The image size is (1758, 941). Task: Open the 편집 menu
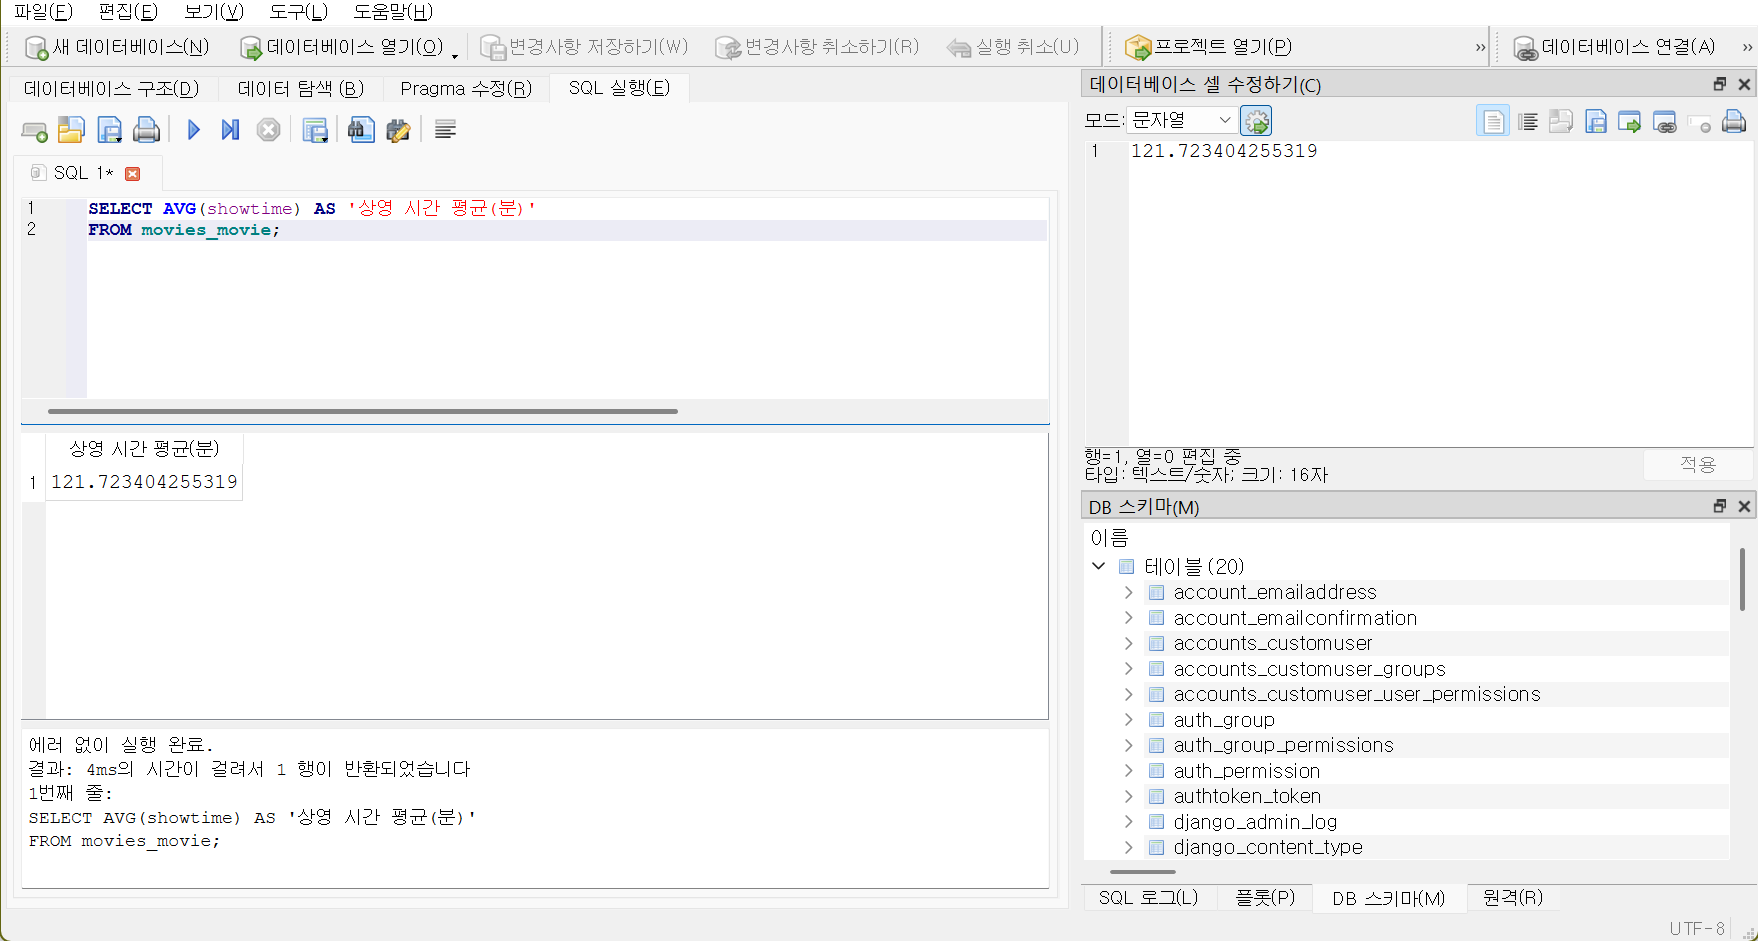click(x=128, y=12)
